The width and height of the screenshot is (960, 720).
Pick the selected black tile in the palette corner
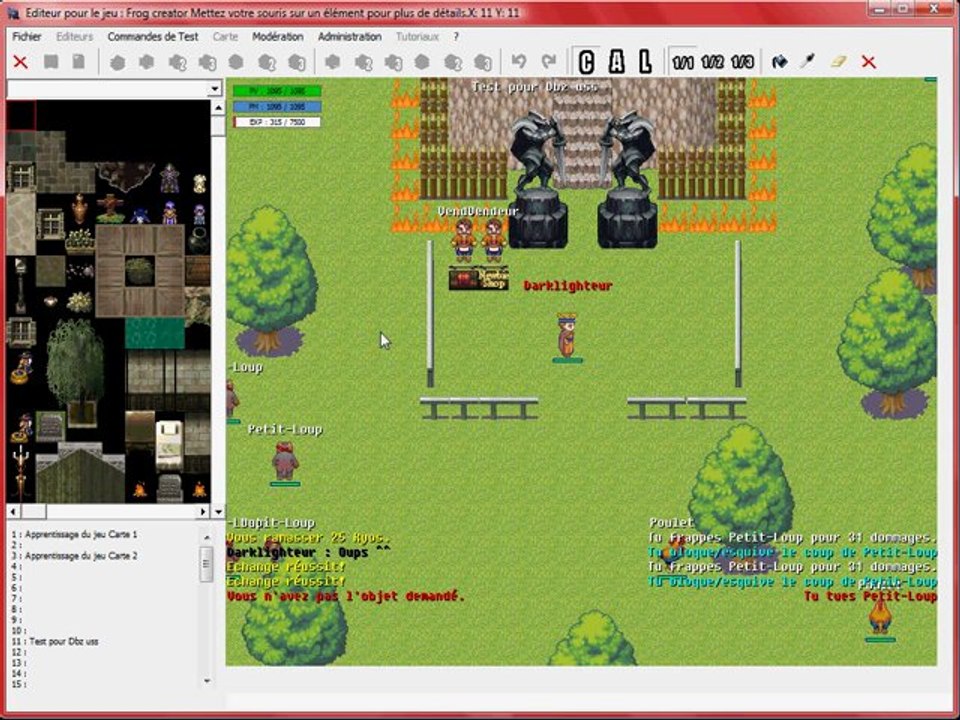pos(21,116)
